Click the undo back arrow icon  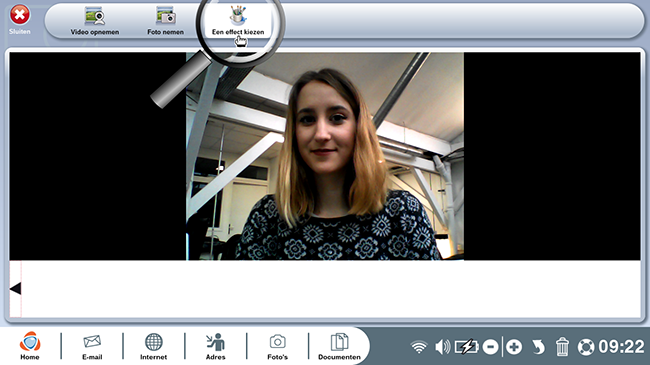click(x=538, y=347)
